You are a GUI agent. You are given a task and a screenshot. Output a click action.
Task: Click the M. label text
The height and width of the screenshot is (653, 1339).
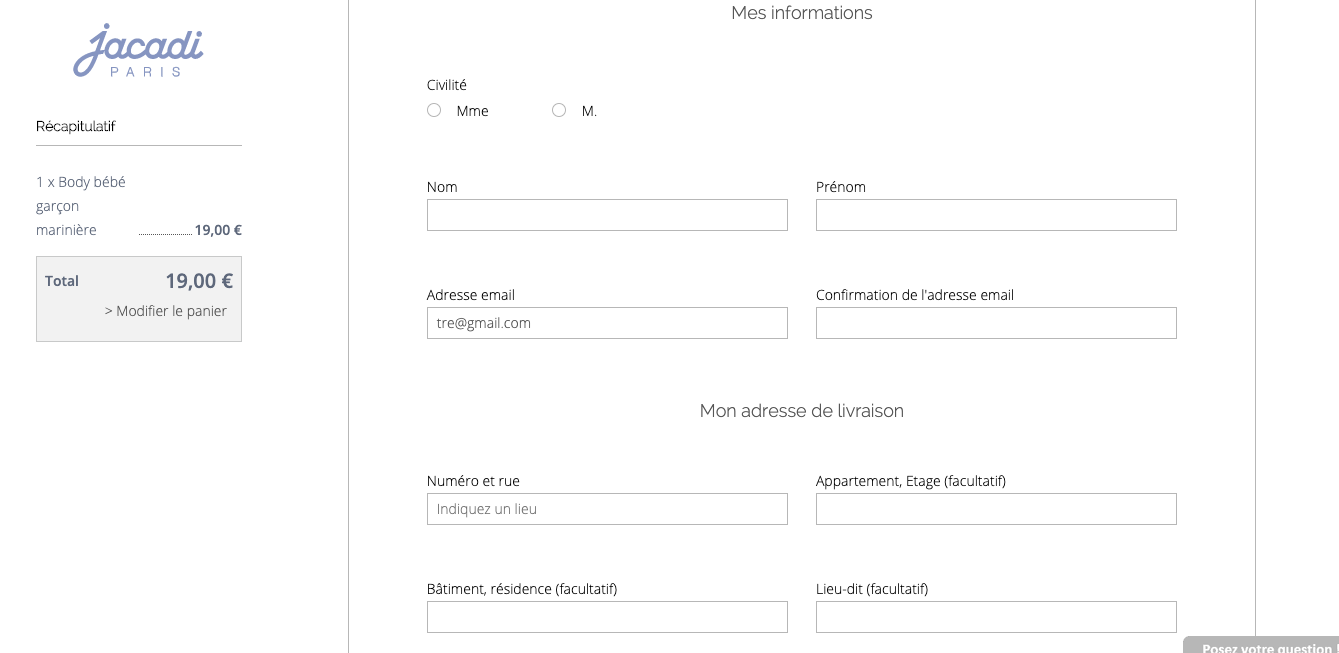pos(589,111)
